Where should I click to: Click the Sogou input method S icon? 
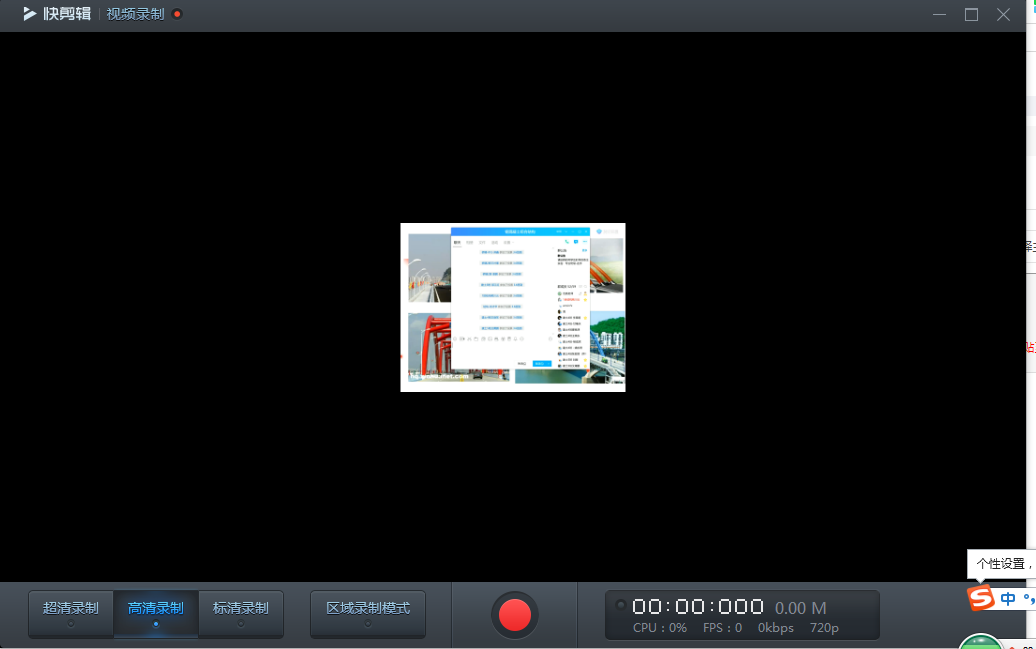point(981,597)
